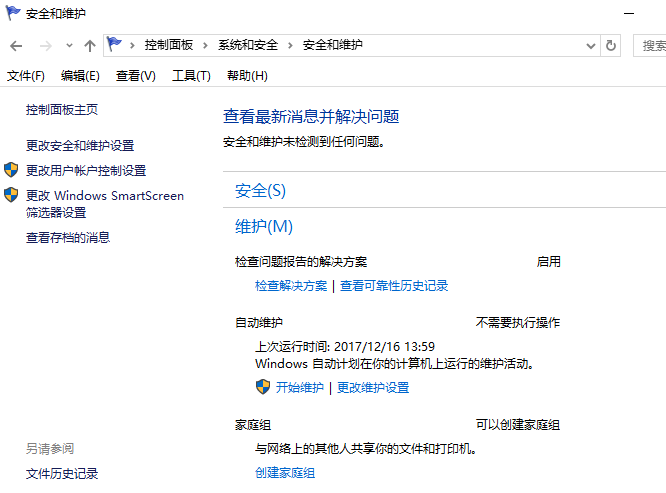Click the 自动维护 label
The width and height of the screenshot is (666, 493).
pyautogui.click(x=259, y=323)
